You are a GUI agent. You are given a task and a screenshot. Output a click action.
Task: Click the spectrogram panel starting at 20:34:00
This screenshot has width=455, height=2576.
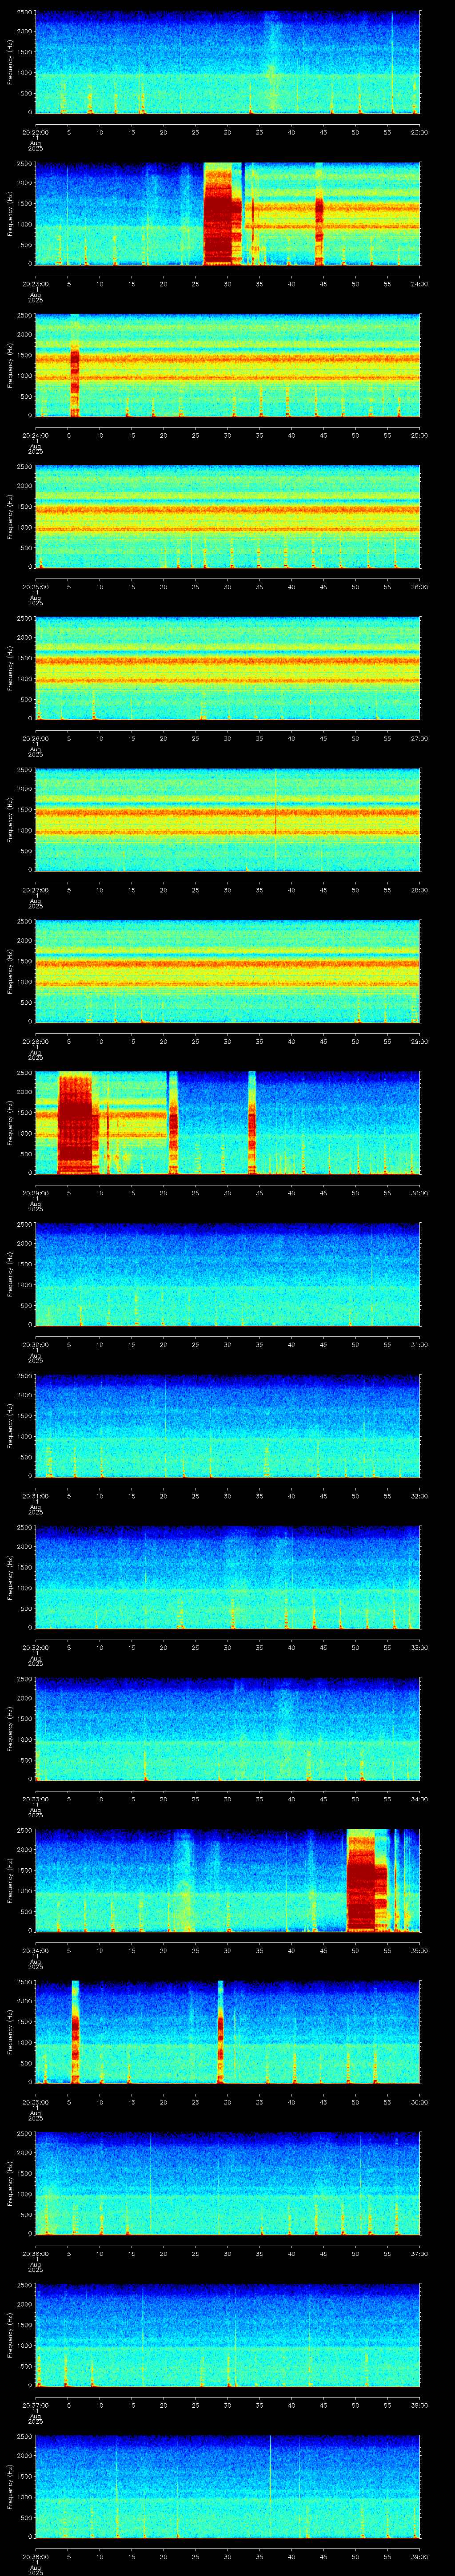click(x=228, y=1880)
